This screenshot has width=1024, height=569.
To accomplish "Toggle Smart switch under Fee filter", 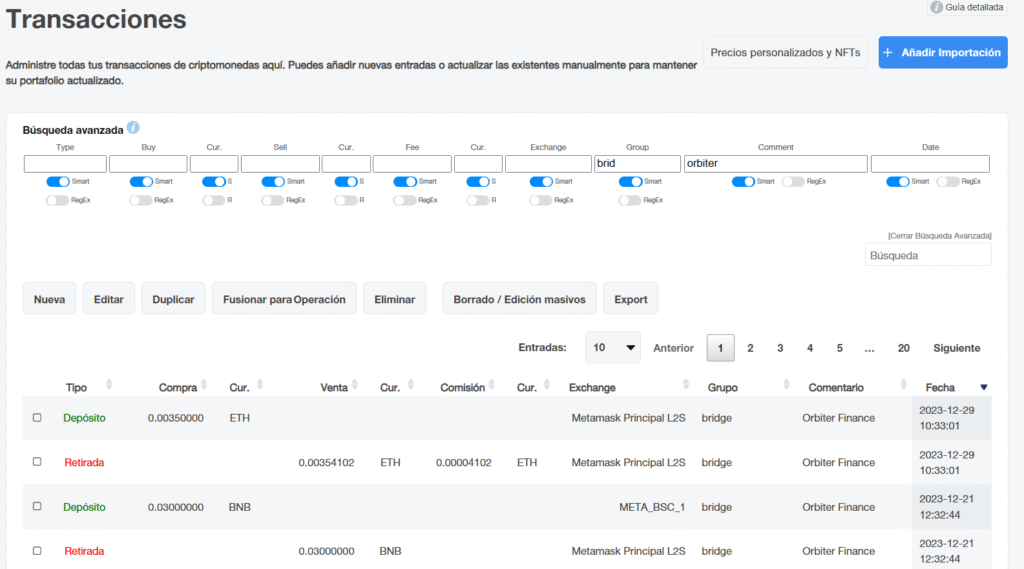I will [405, 182].
